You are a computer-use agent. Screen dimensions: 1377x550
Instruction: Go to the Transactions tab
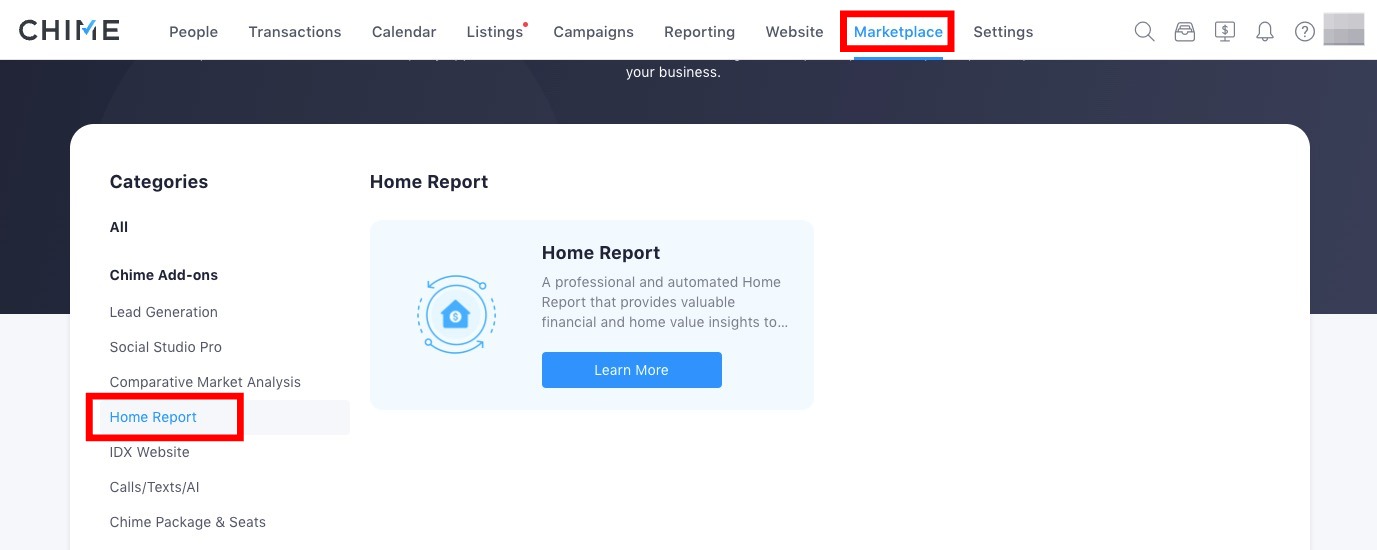tap(295, 32)
